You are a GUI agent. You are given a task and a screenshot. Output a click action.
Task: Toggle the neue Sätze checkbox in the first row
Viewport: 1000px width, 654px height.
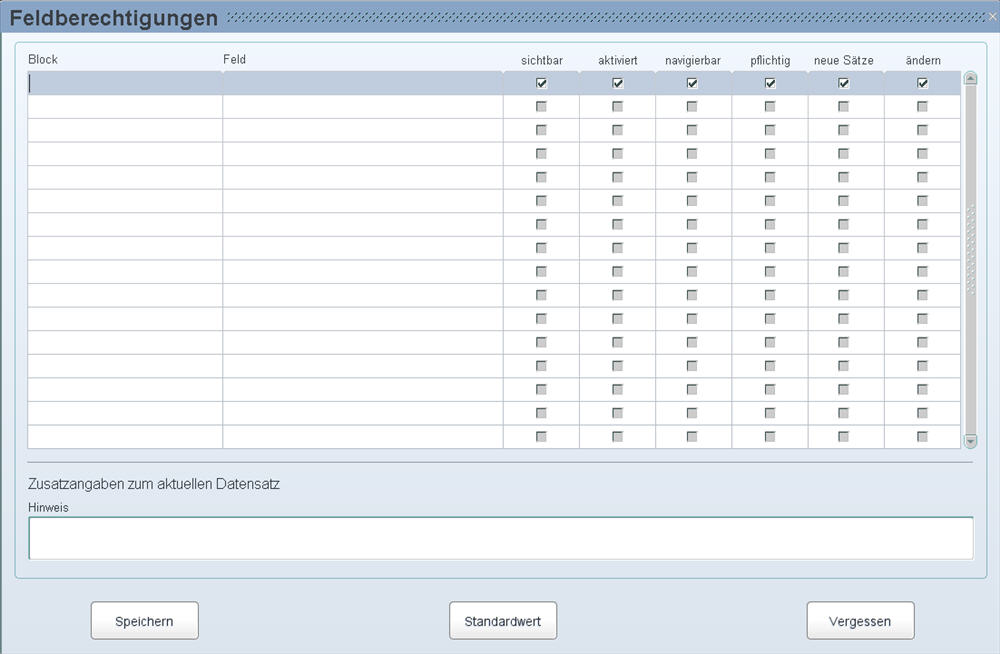coord(844,83)
